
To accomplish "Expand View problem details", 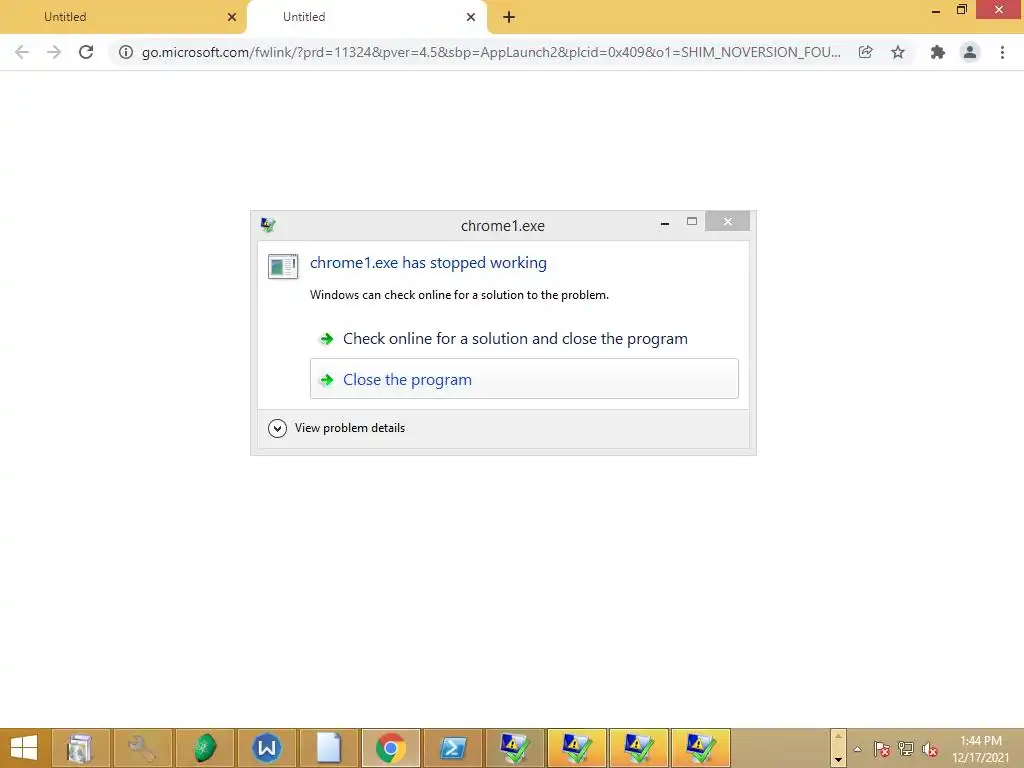I will click(x=337, y=428).
